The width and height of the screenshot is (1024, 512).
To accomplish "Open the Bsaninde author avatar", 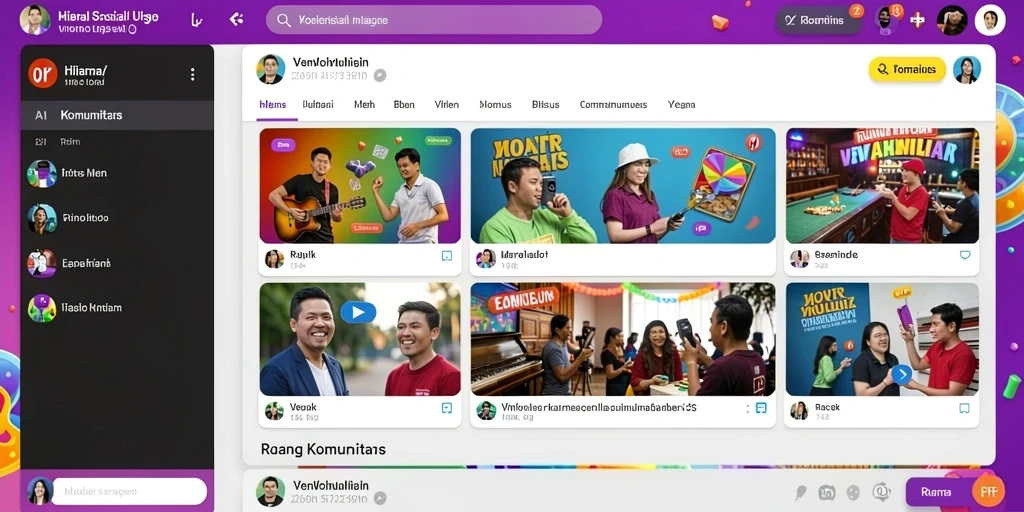I will 799,259.
